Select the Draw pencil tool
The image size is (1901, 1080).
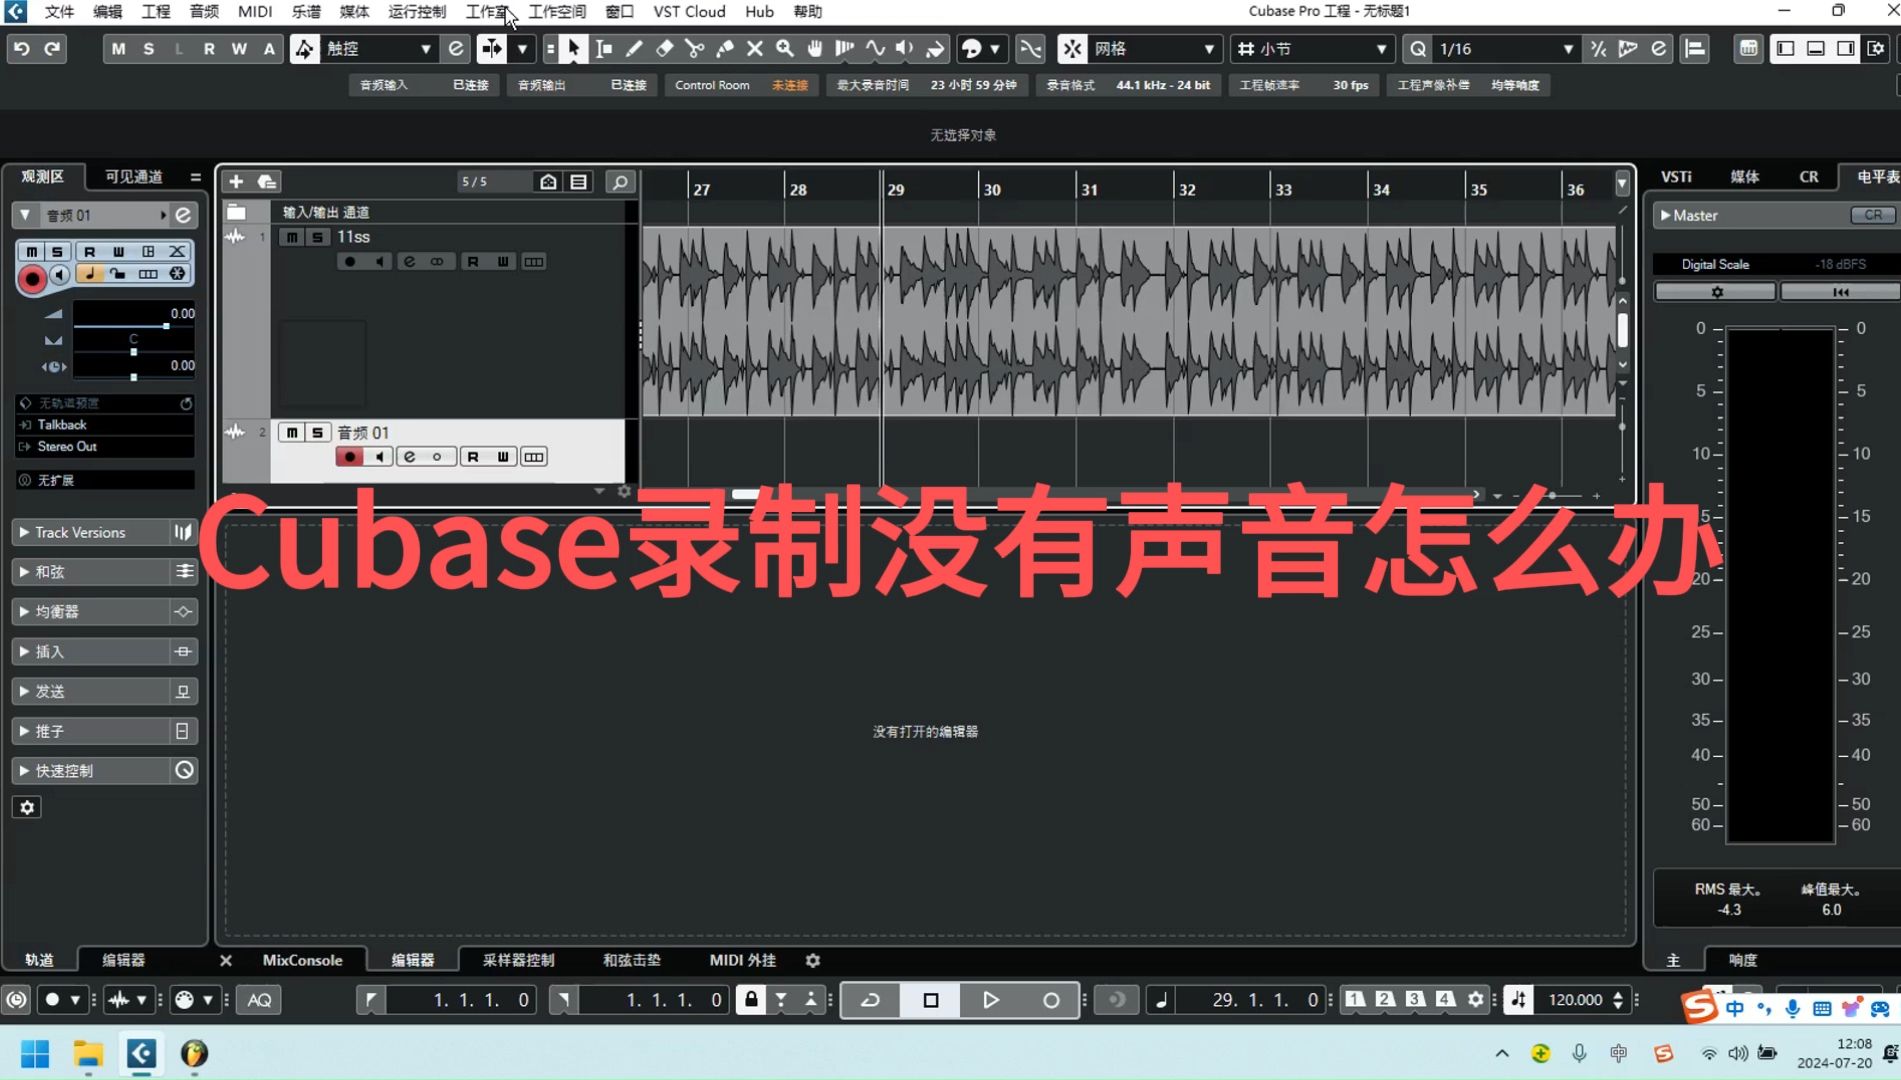coord(634,48)
